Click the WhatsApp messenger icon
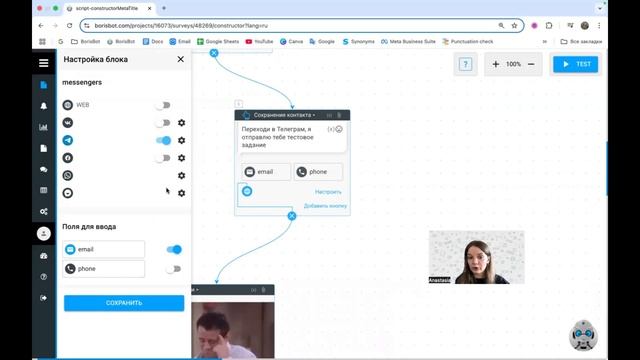The width and height of the screenshot is (640, 360). [68, 176]
